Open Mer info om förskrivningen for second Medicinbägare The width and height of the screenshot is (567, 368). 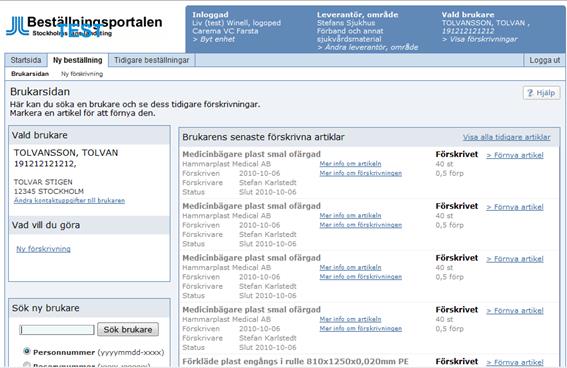click(x=361, y=225)
